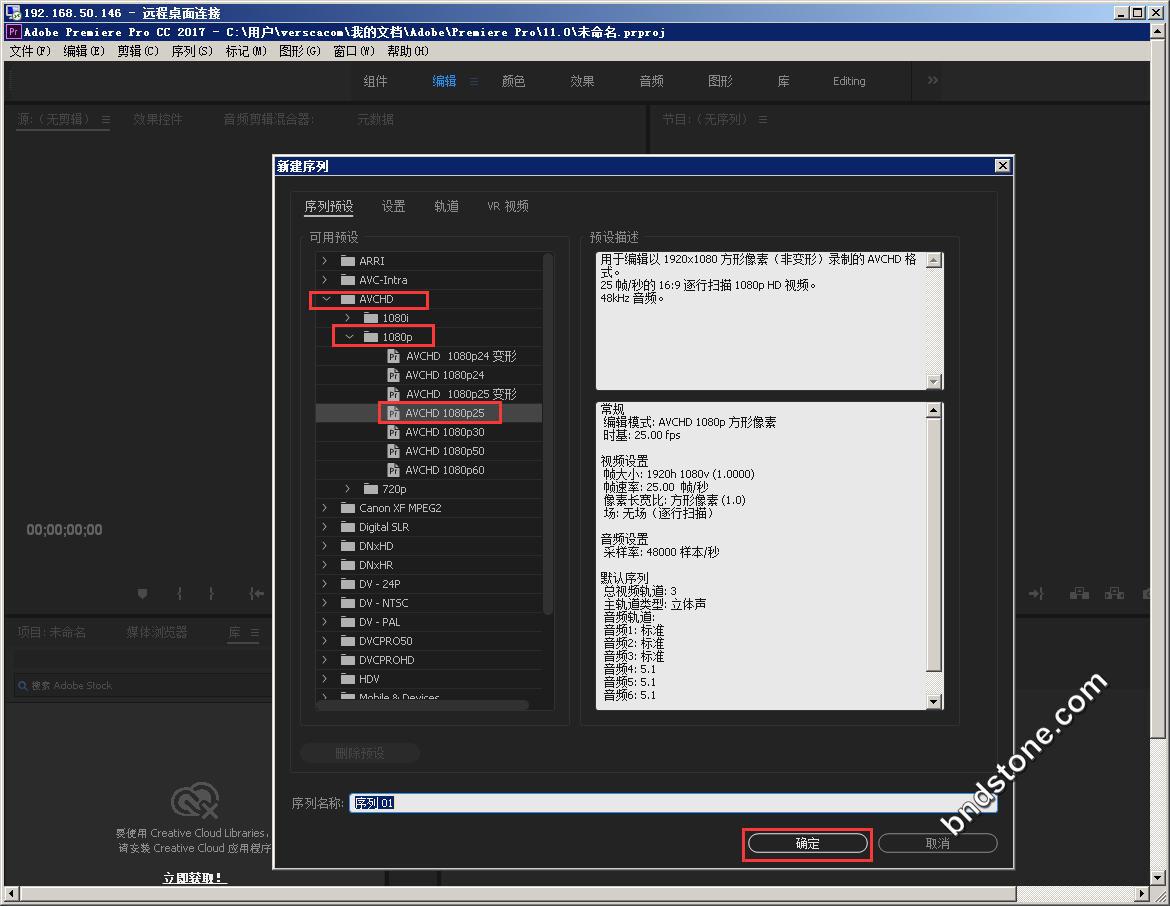Expand the Canon XF MPEG2 folder
Viewport: 1170px width, 906px height.
[325, 508]
